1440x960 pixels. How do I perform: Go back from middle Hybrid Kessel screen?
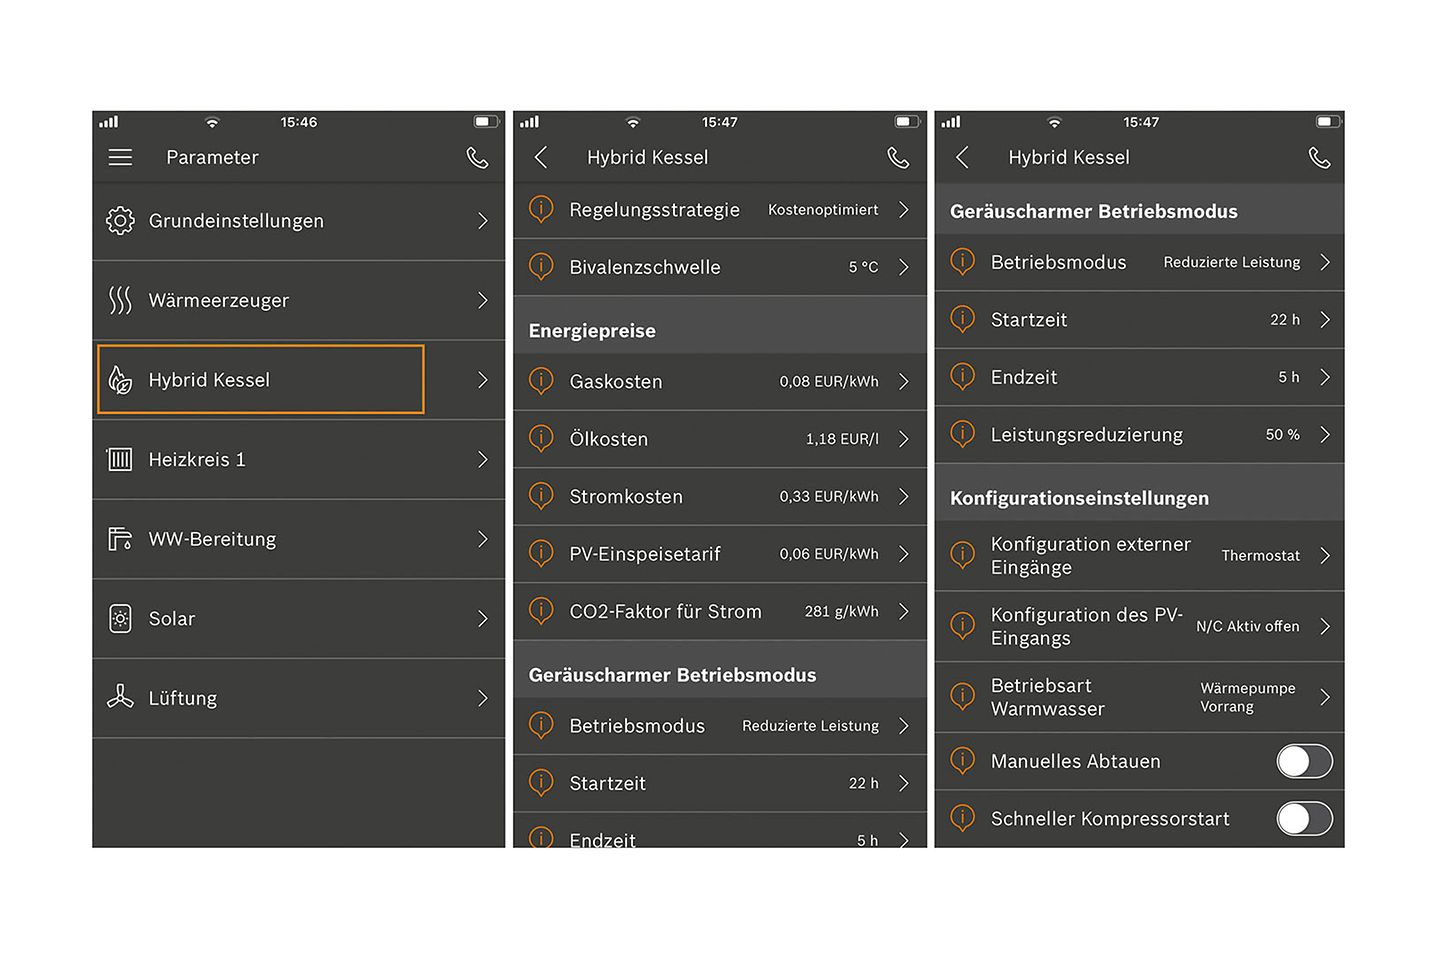point(541,157)
